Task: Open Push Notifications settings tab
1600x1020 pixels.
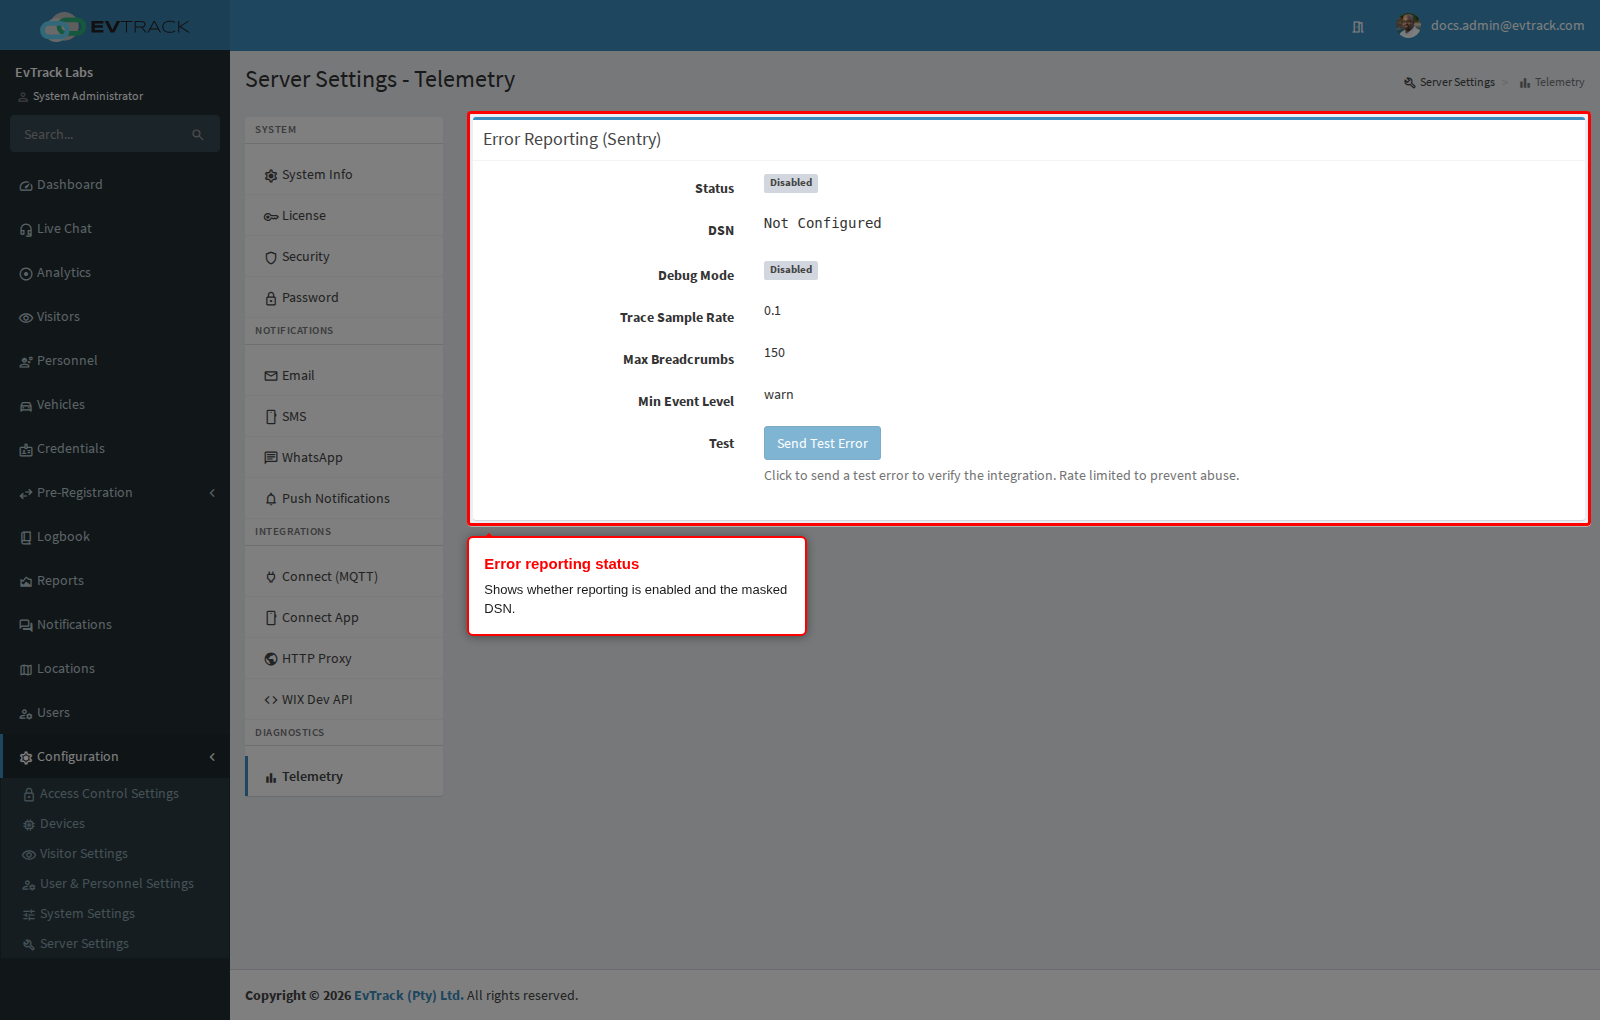Action: 344,499
